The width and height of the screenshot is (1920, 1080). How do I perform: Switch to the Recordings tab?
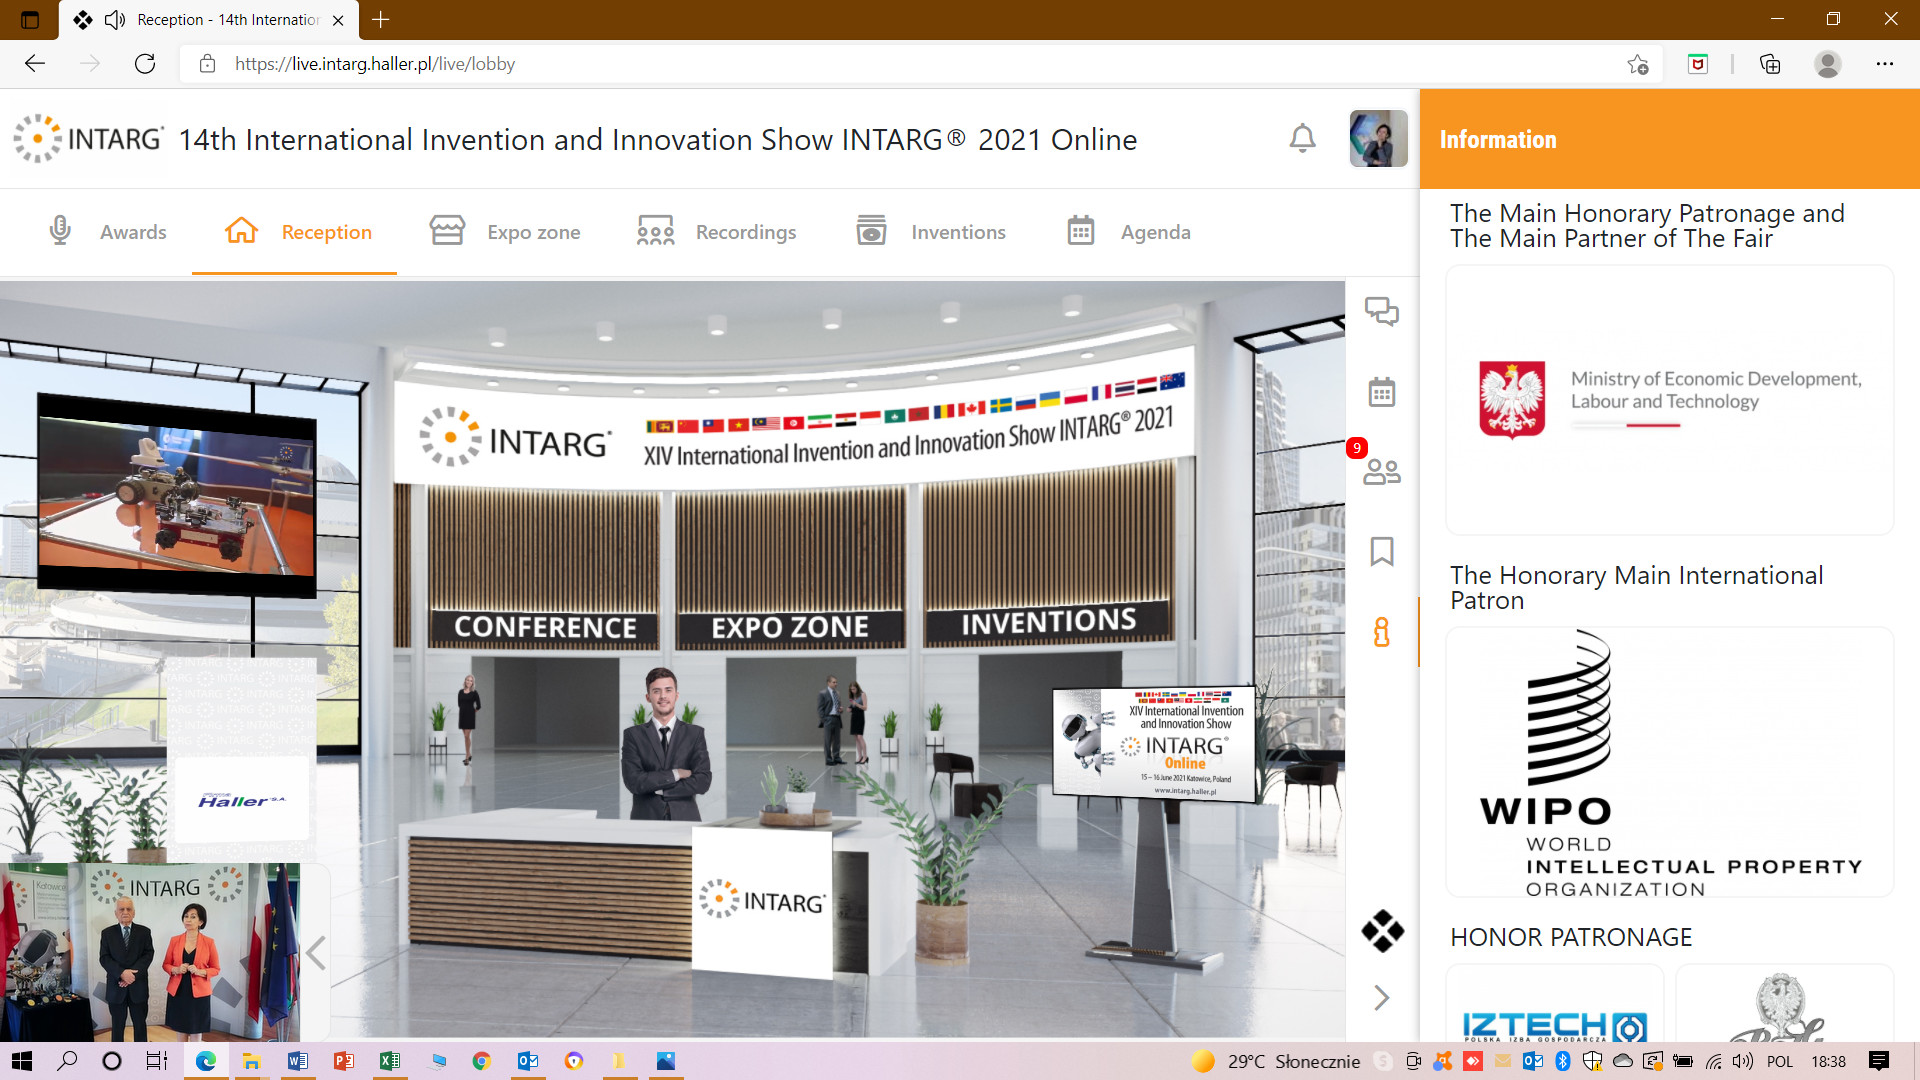[716, 232]
